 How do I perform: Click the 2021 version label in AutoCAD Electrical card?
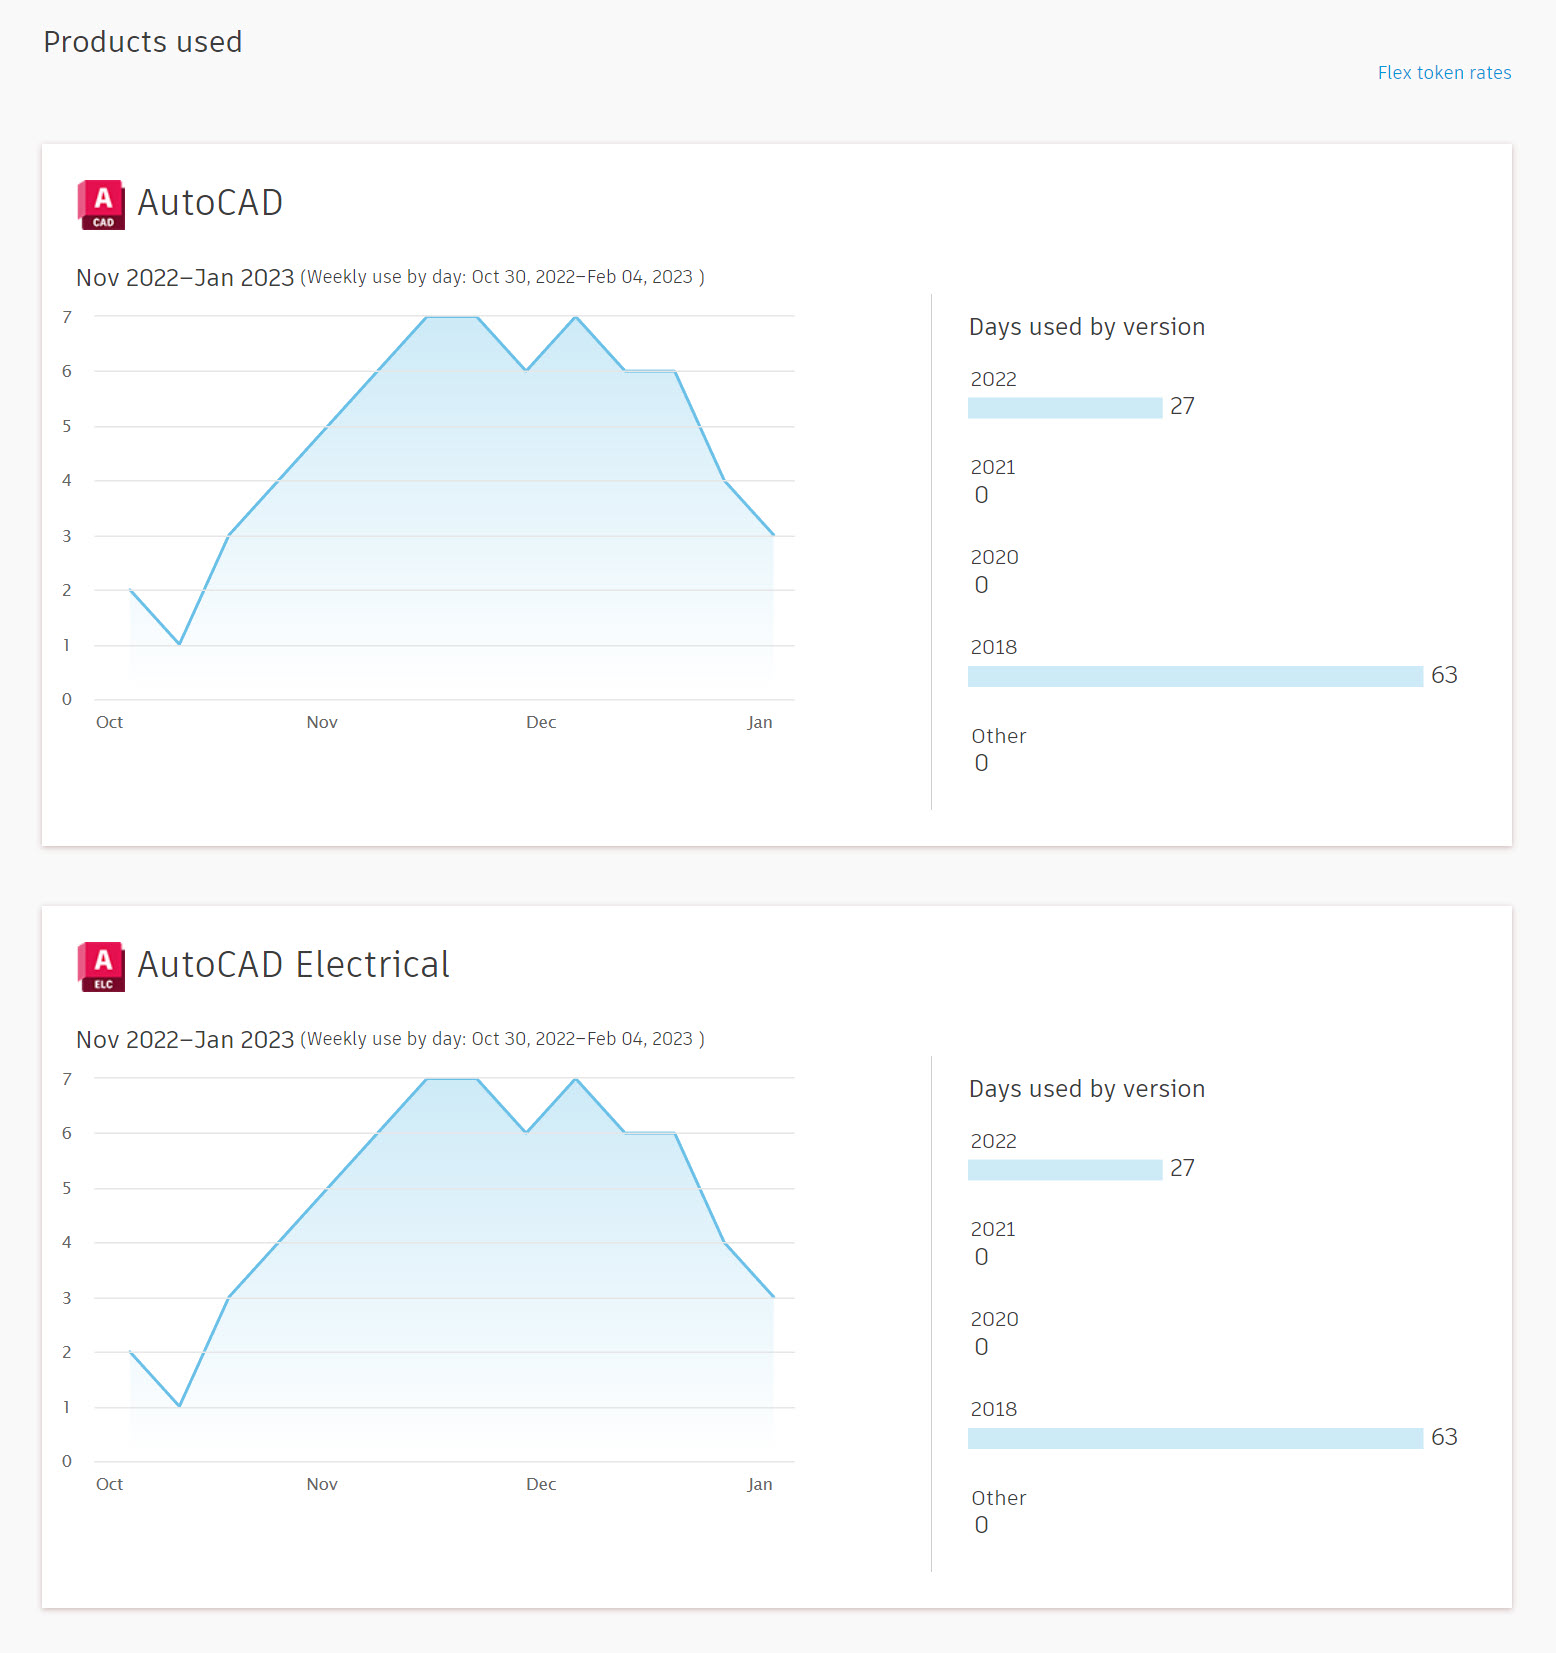click(993, 1230)
